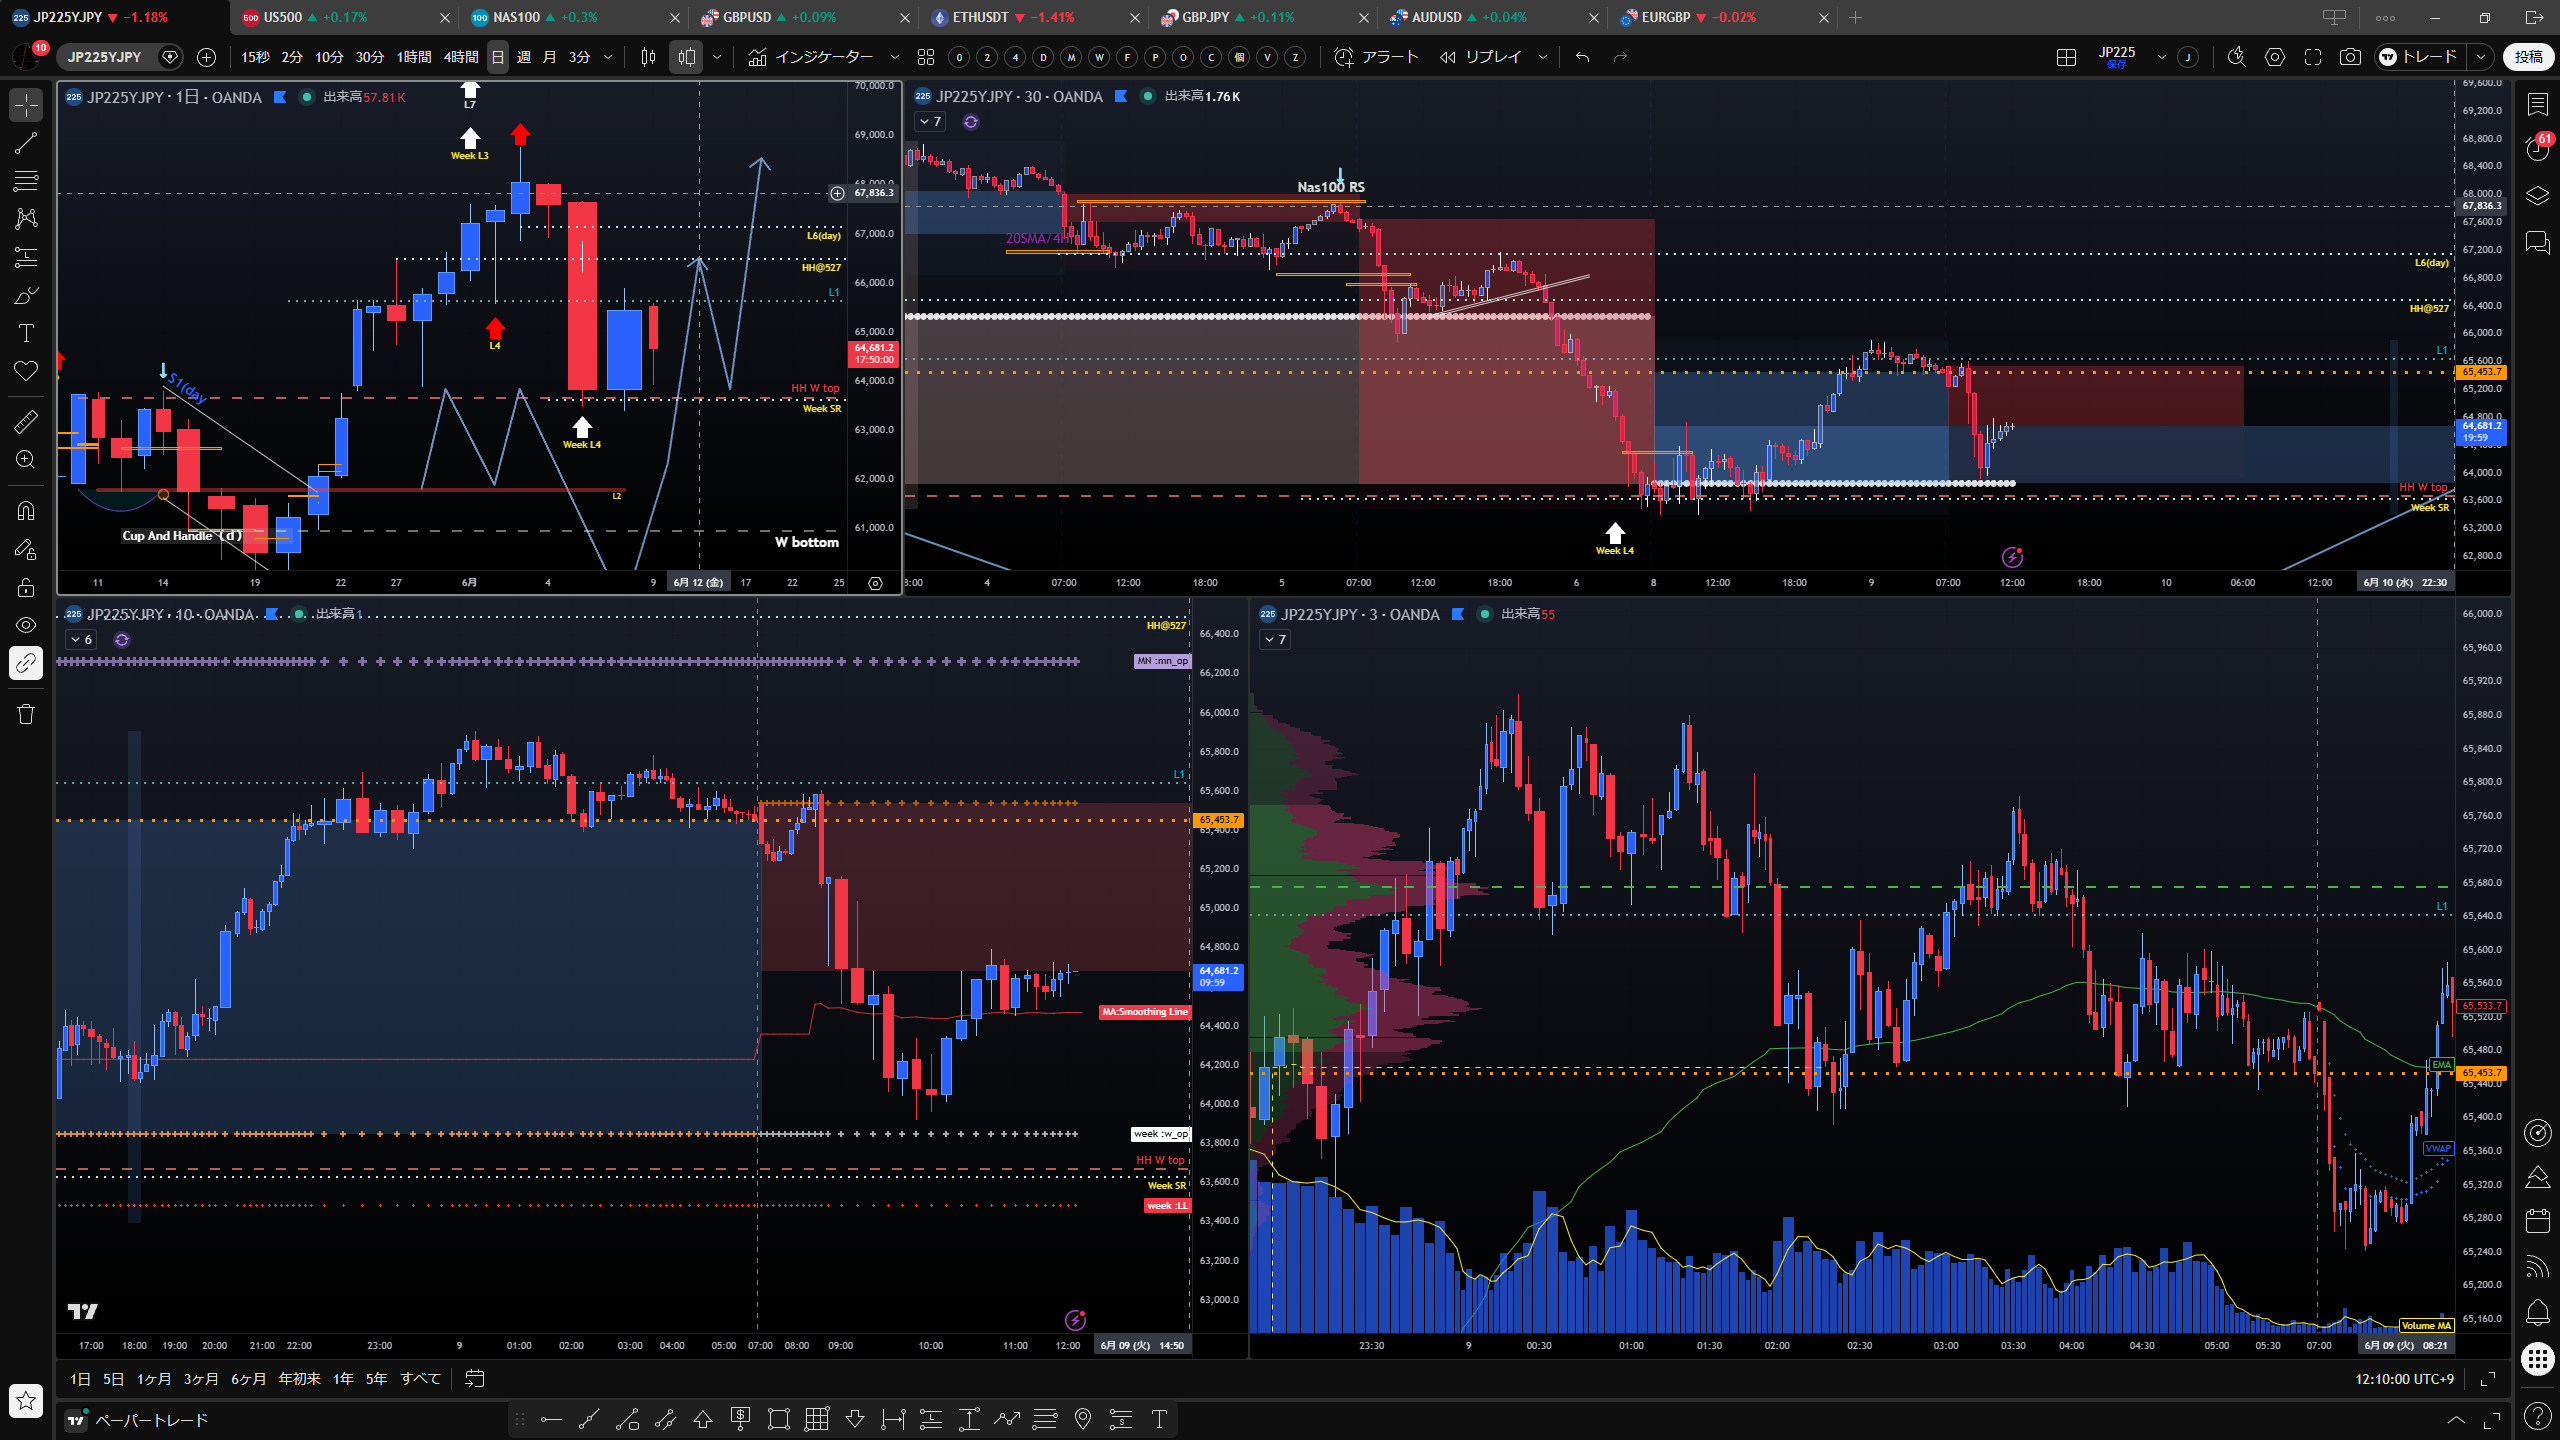
Task: Enter fullscreen mode
Action: coord(2313,57)
